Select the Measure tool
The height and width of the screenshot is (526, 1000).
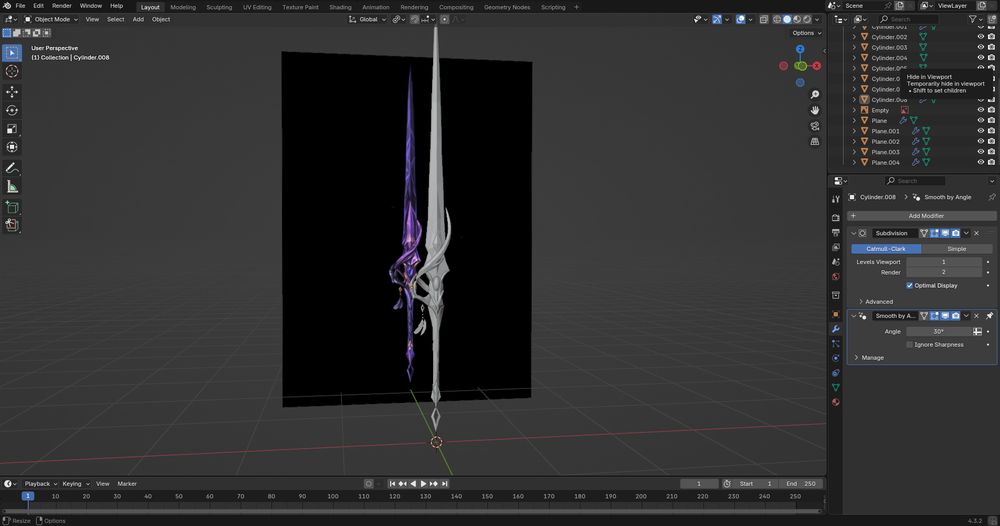click(12, 187)
